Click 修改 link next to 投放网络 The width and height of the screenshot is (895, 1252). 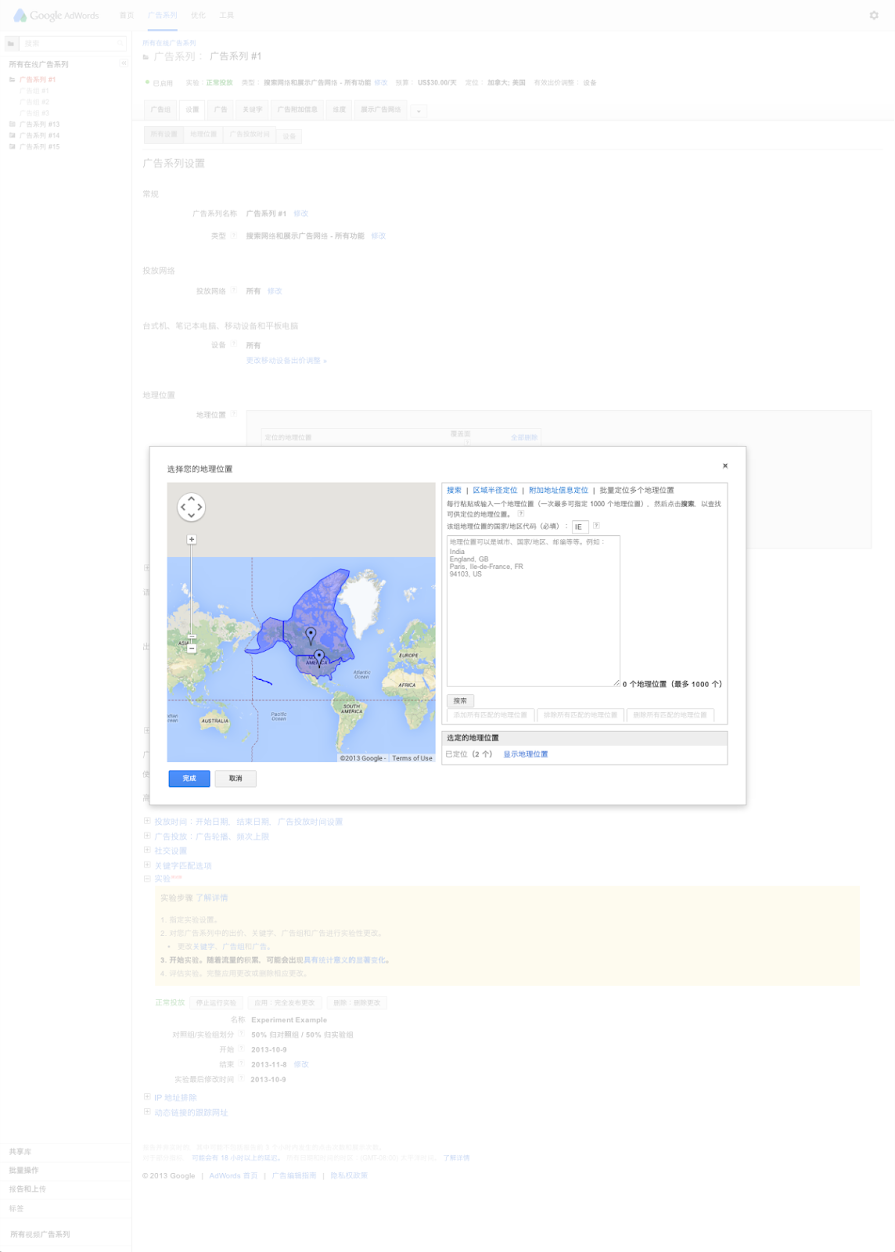click(x=275, y=291)
